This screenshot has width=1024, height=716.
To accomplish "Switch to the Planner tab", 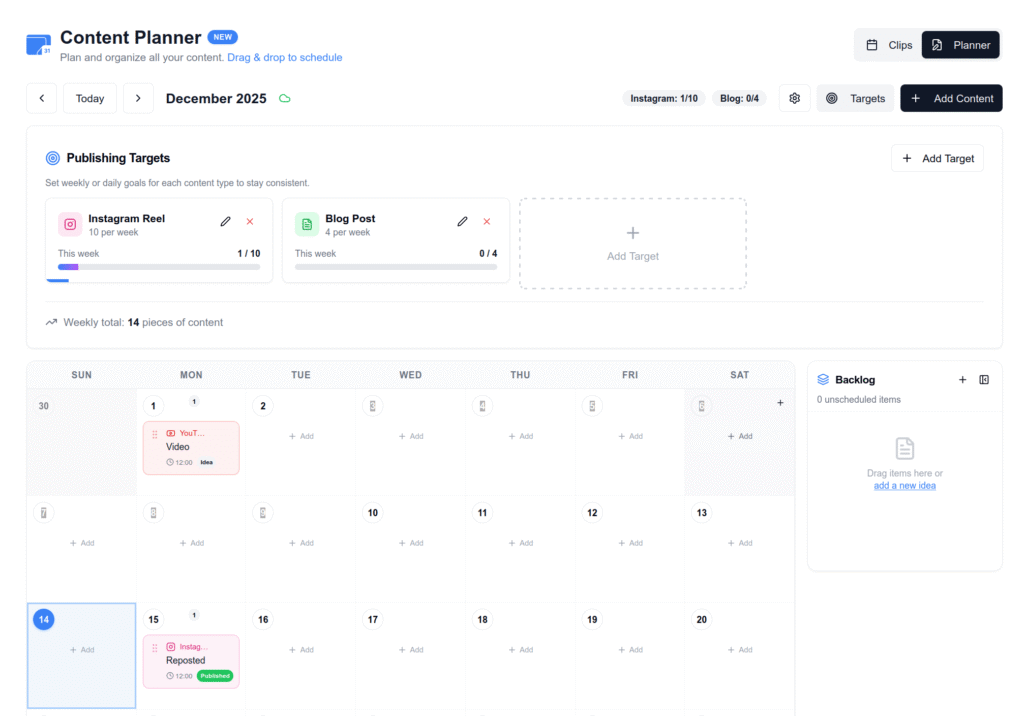I will tap(960, 44).
